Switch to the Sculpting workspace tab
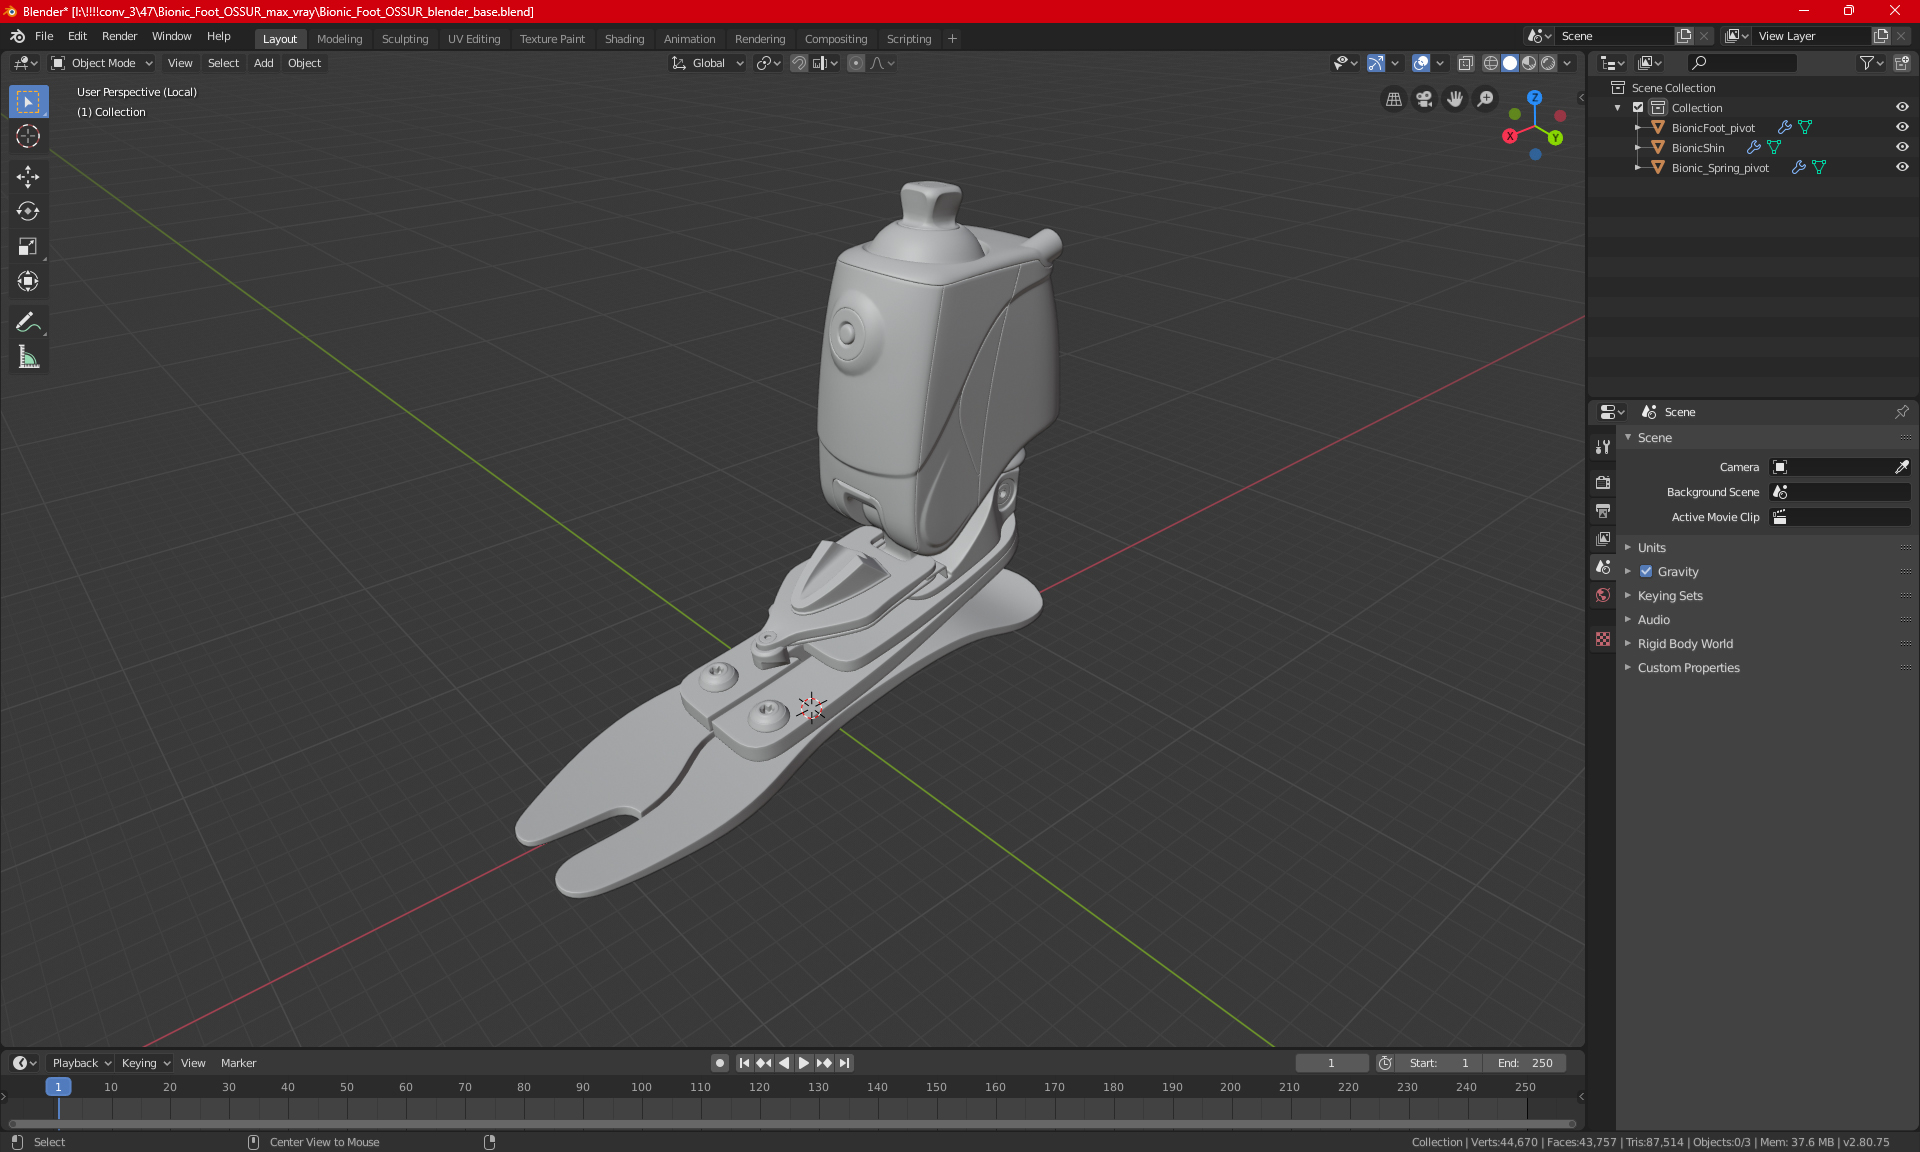This screenshot has width=1920, height=1152. point(404,39)
